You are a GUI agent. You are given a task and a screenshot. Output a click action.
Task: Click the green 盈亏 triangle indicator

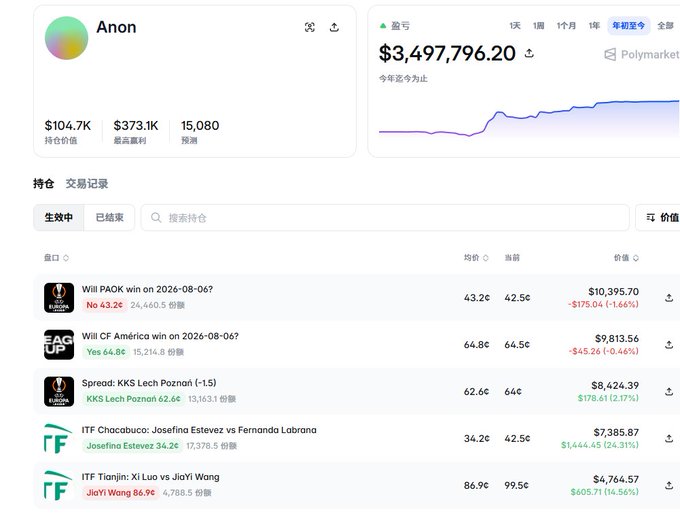click(x=382, y=26)
